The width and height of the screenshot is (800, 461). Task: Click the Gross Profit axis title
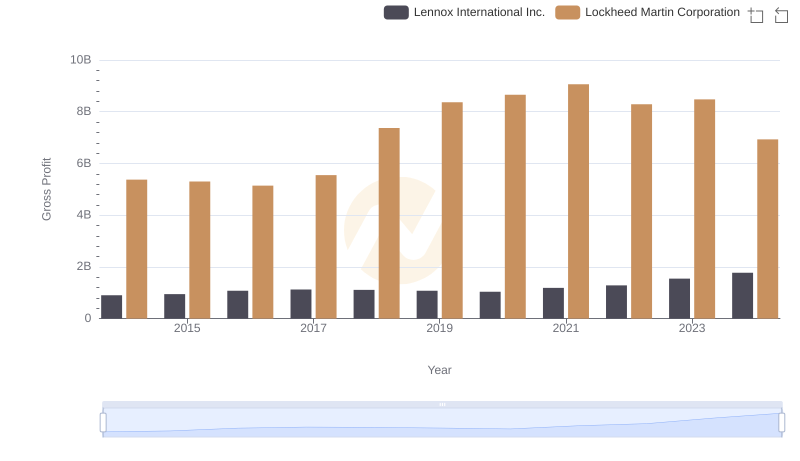coord(46,189)
